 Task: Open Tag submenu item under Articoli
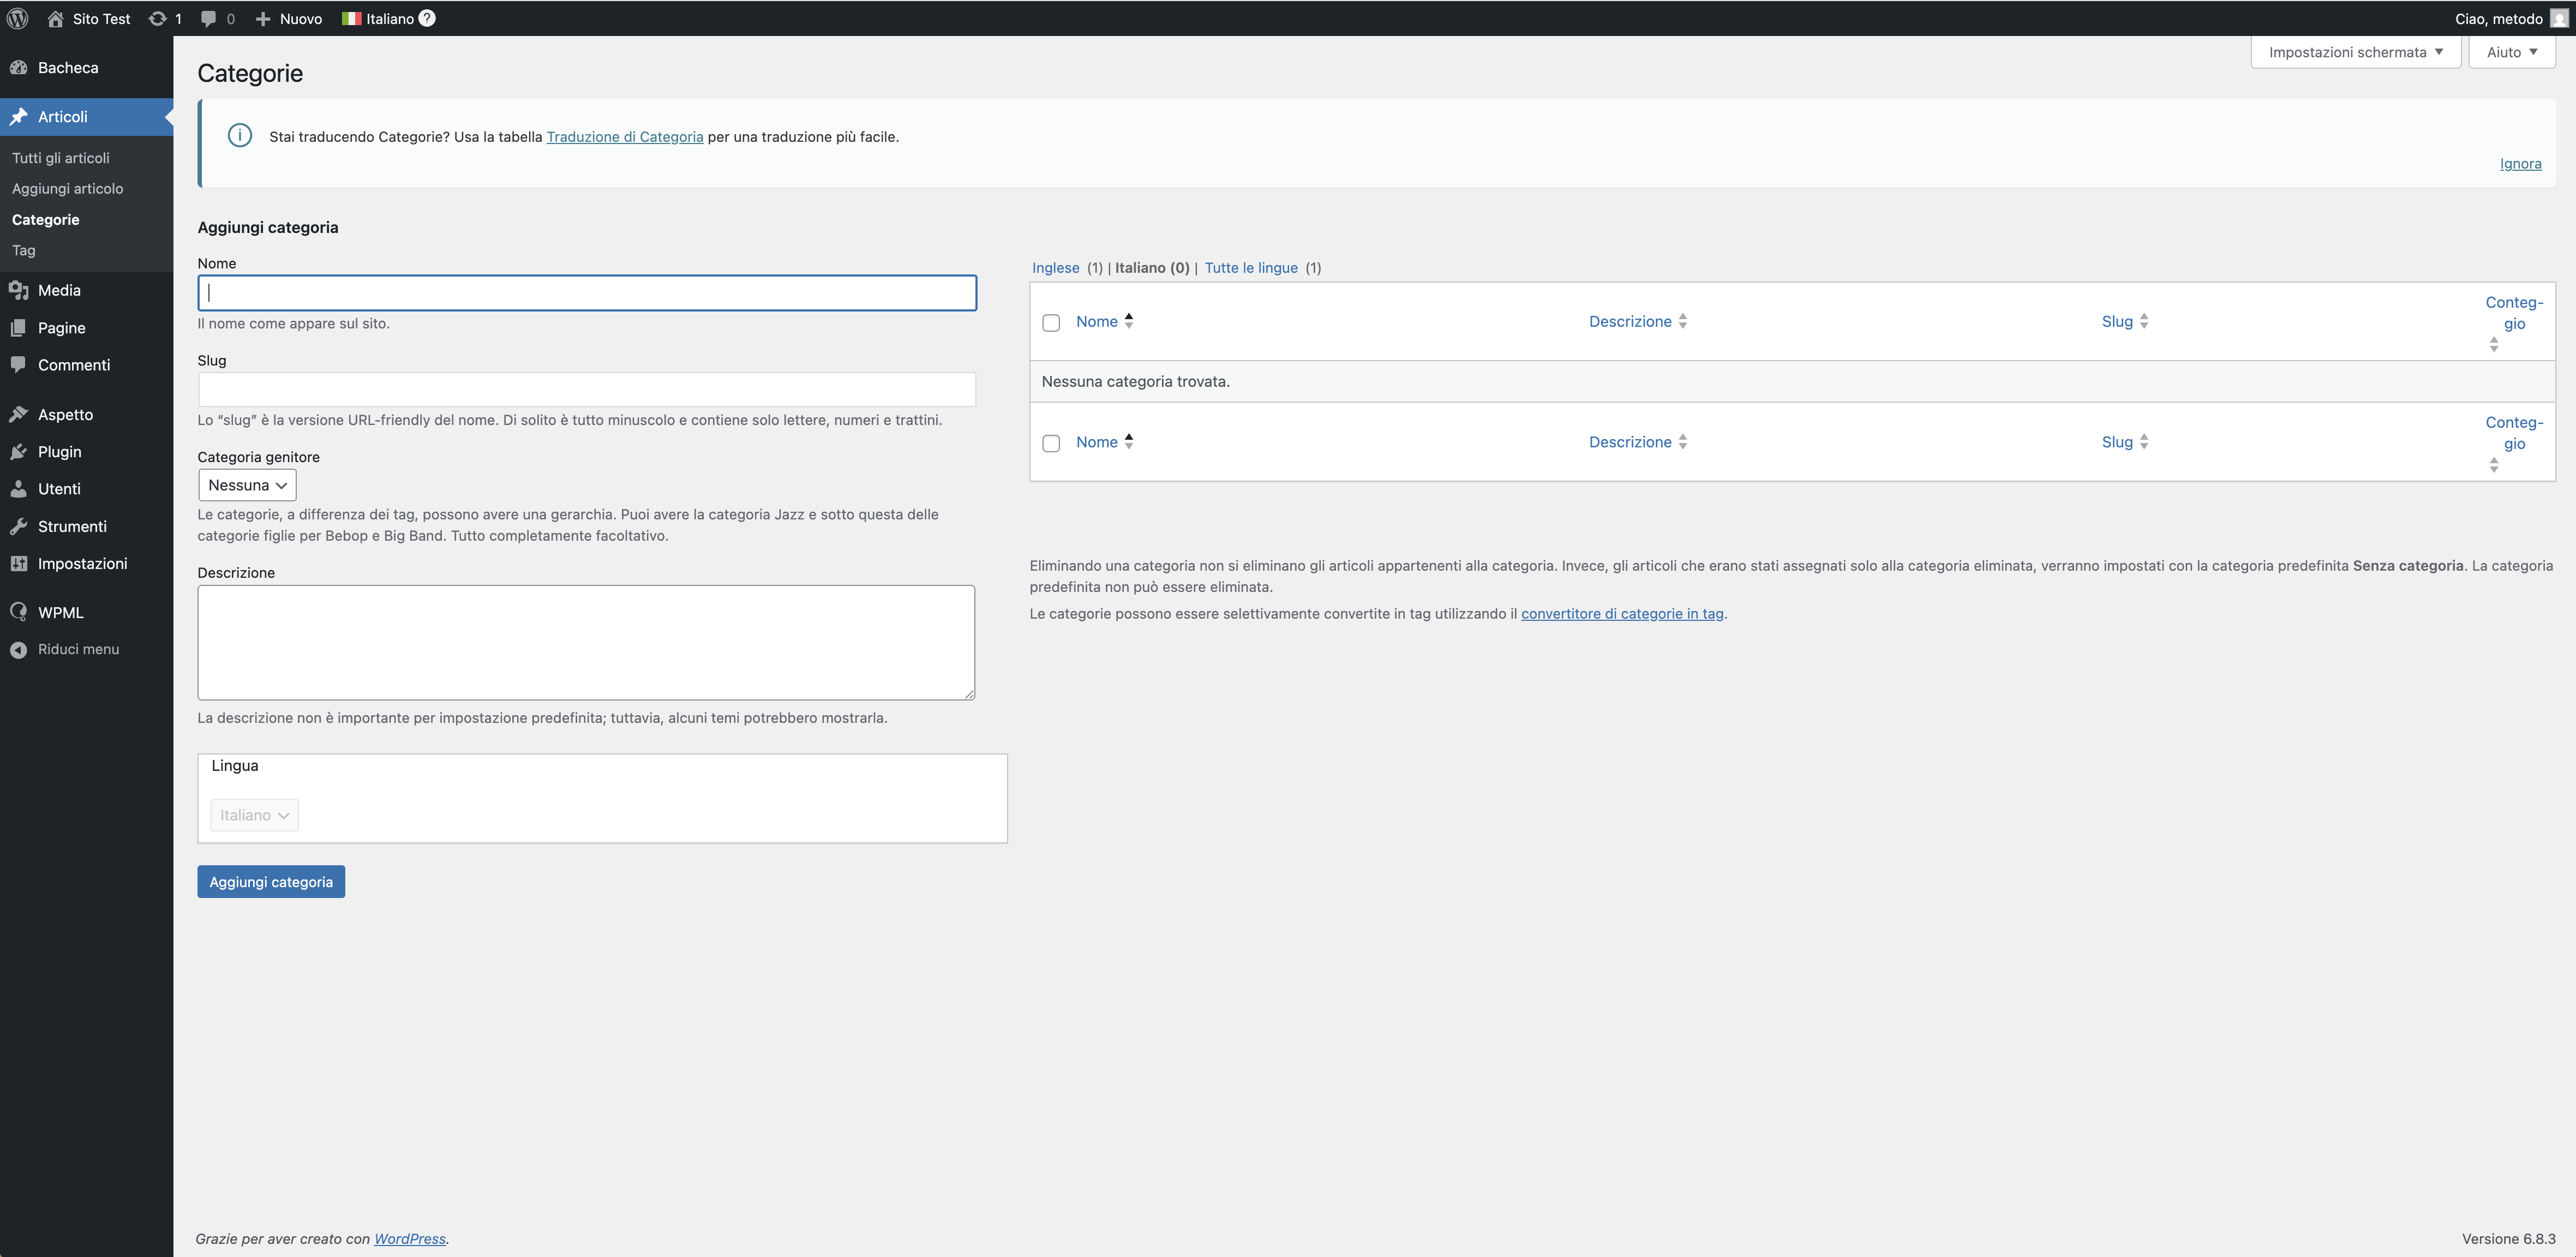coord(24,250)
